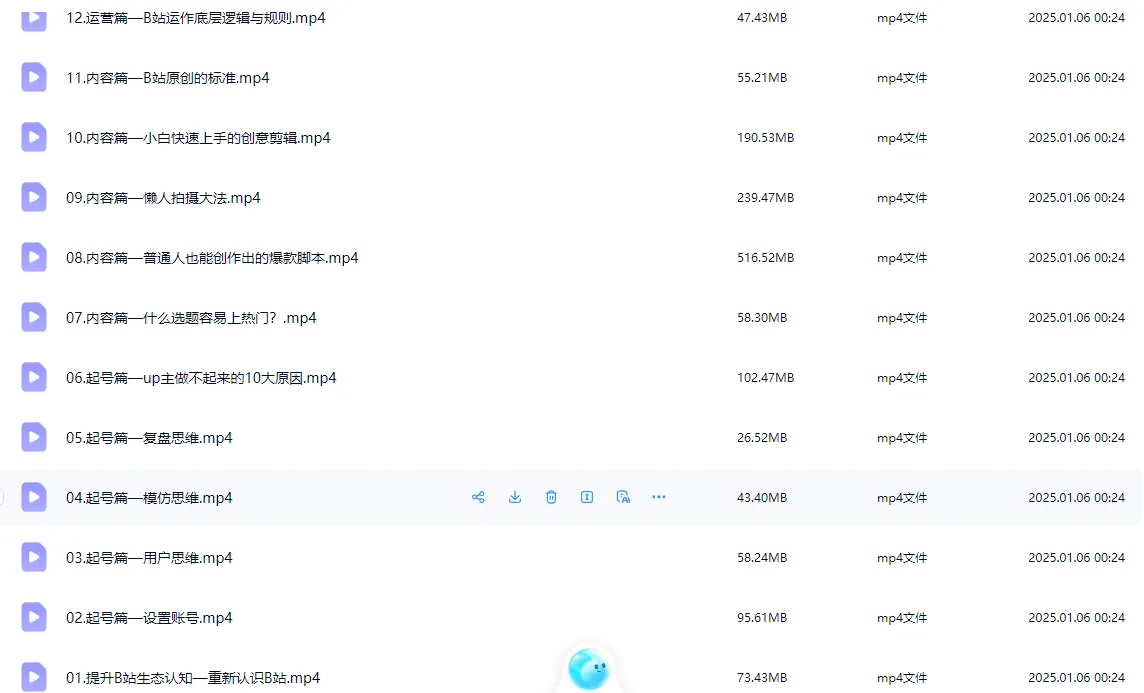Open more actions menu on hovered row
The height and width of the screenshot is (693, 1144).
(x=658, y=497)
